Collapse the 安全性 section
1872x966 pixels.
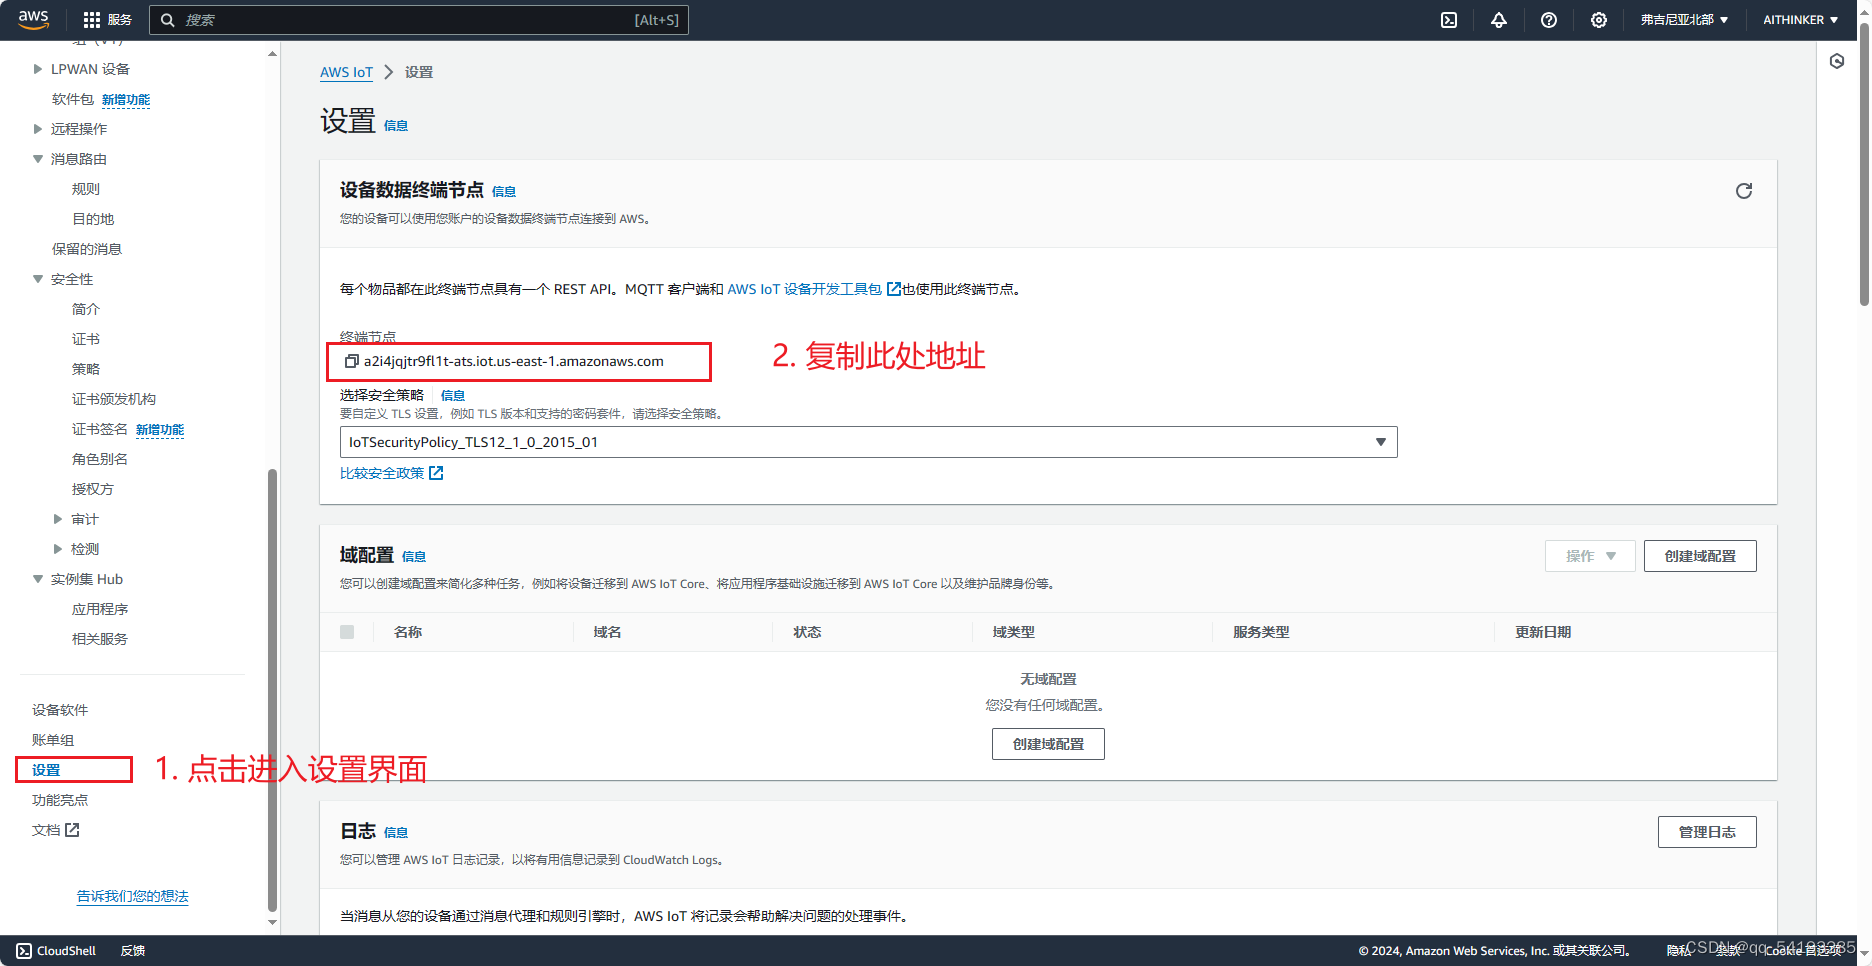click(x=38, y=279)
